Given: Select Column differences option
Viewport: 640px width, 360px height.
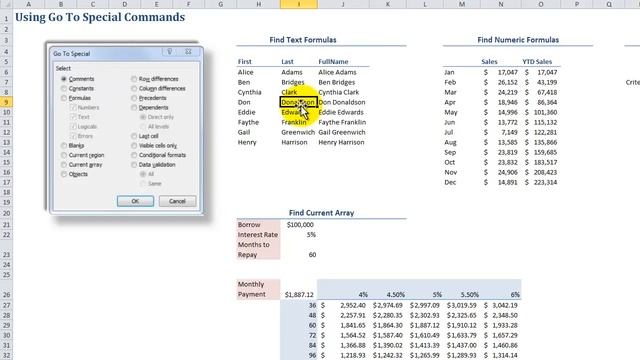Looking at the screenshot, I should pyautogui.click(x=158, y=88).
